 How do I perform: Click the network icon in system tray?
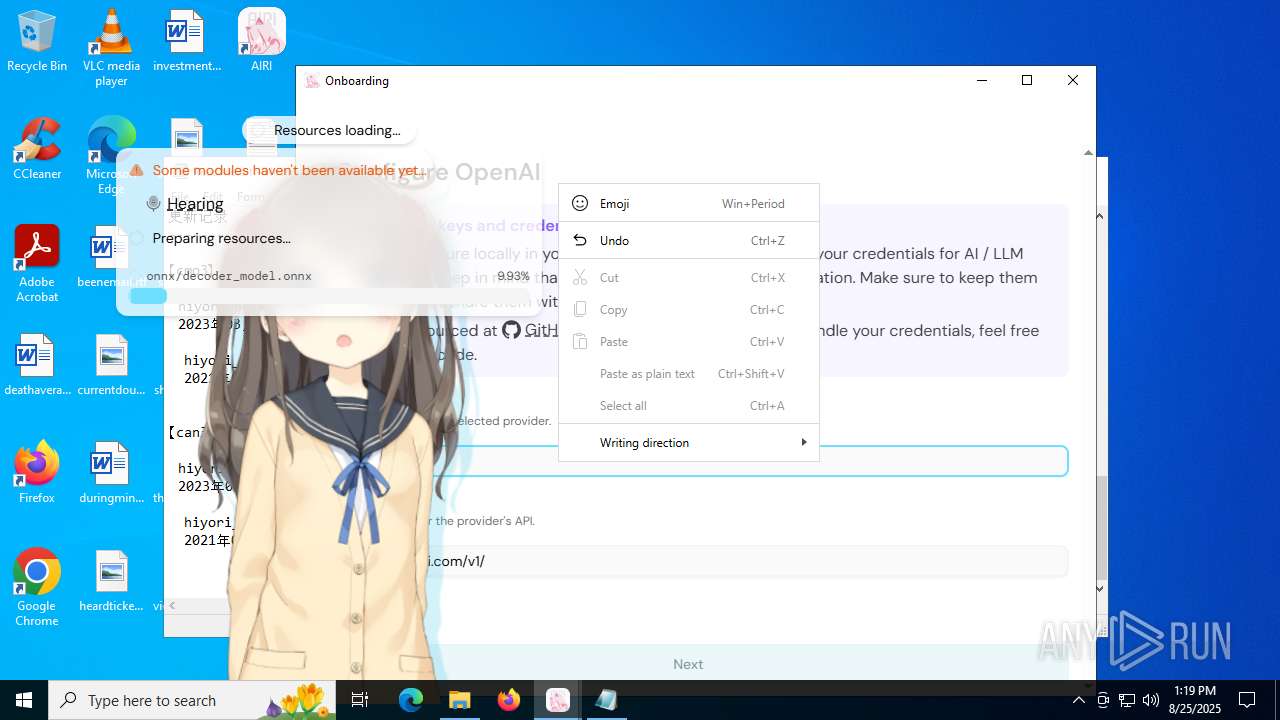(1127, 700)
